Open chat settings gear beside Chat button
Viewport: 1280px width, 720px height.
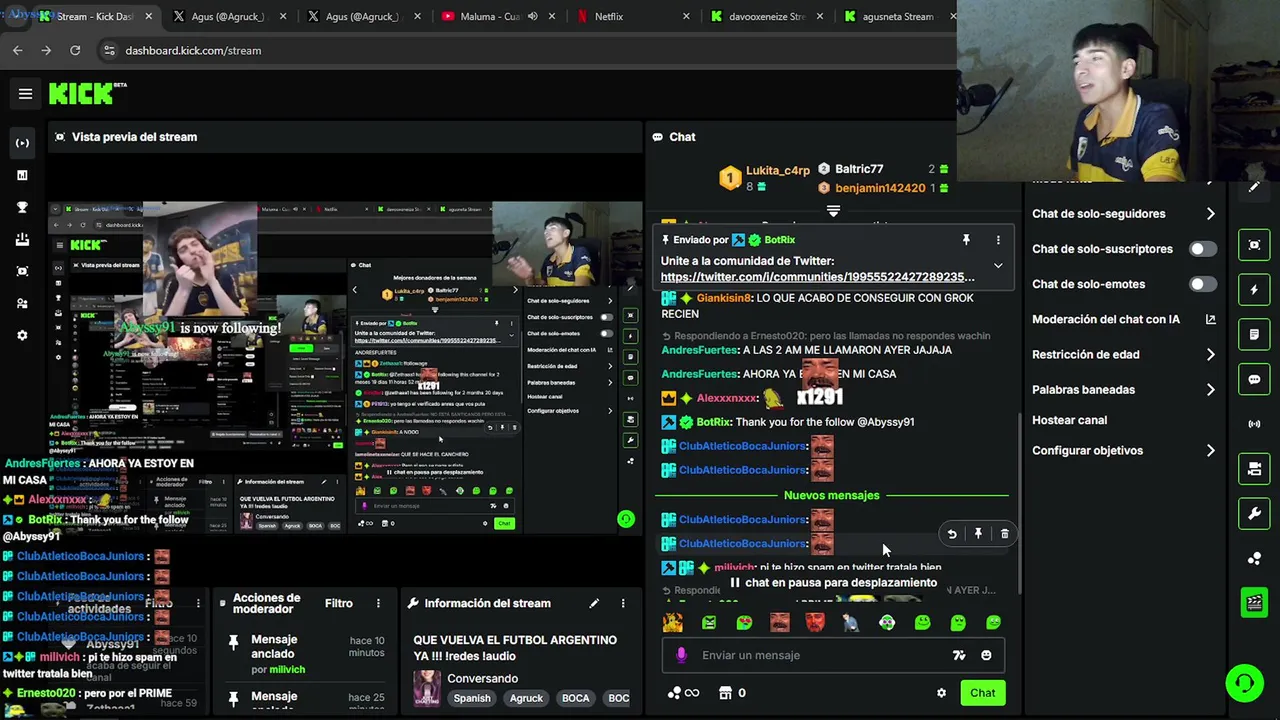(x=941, y=693)
